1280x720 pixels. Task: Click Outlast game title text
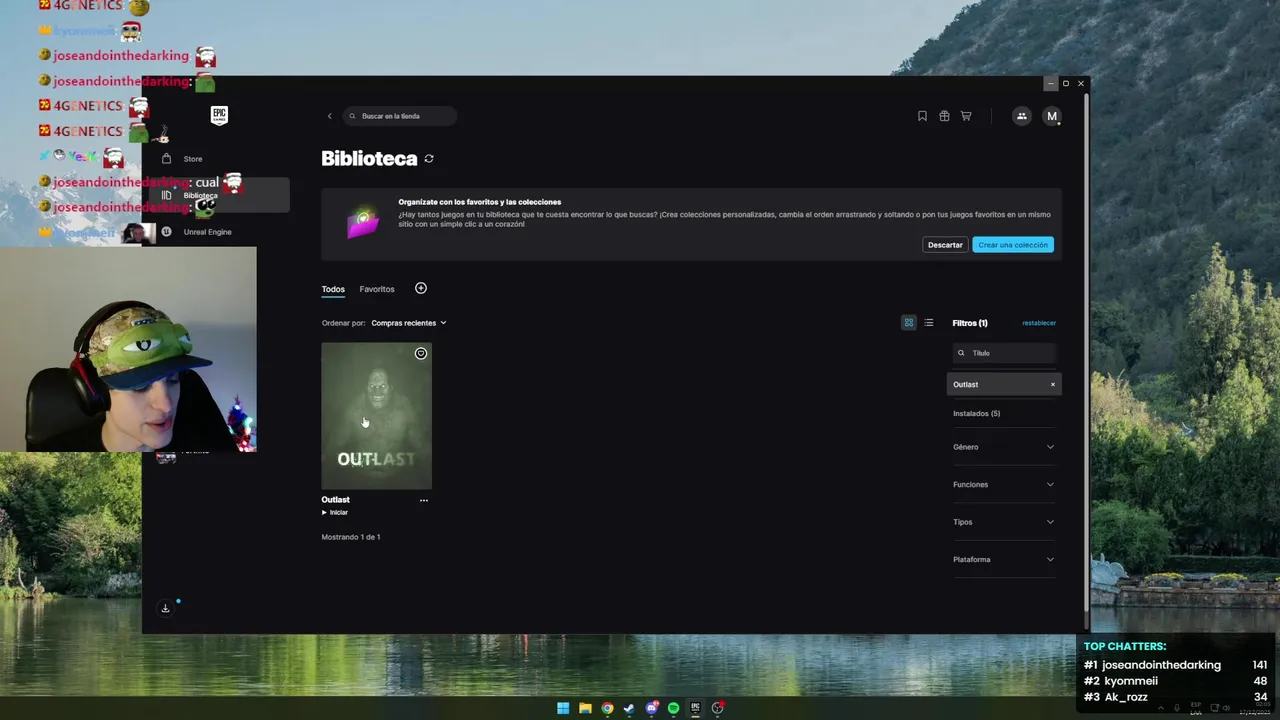[335, 500]
